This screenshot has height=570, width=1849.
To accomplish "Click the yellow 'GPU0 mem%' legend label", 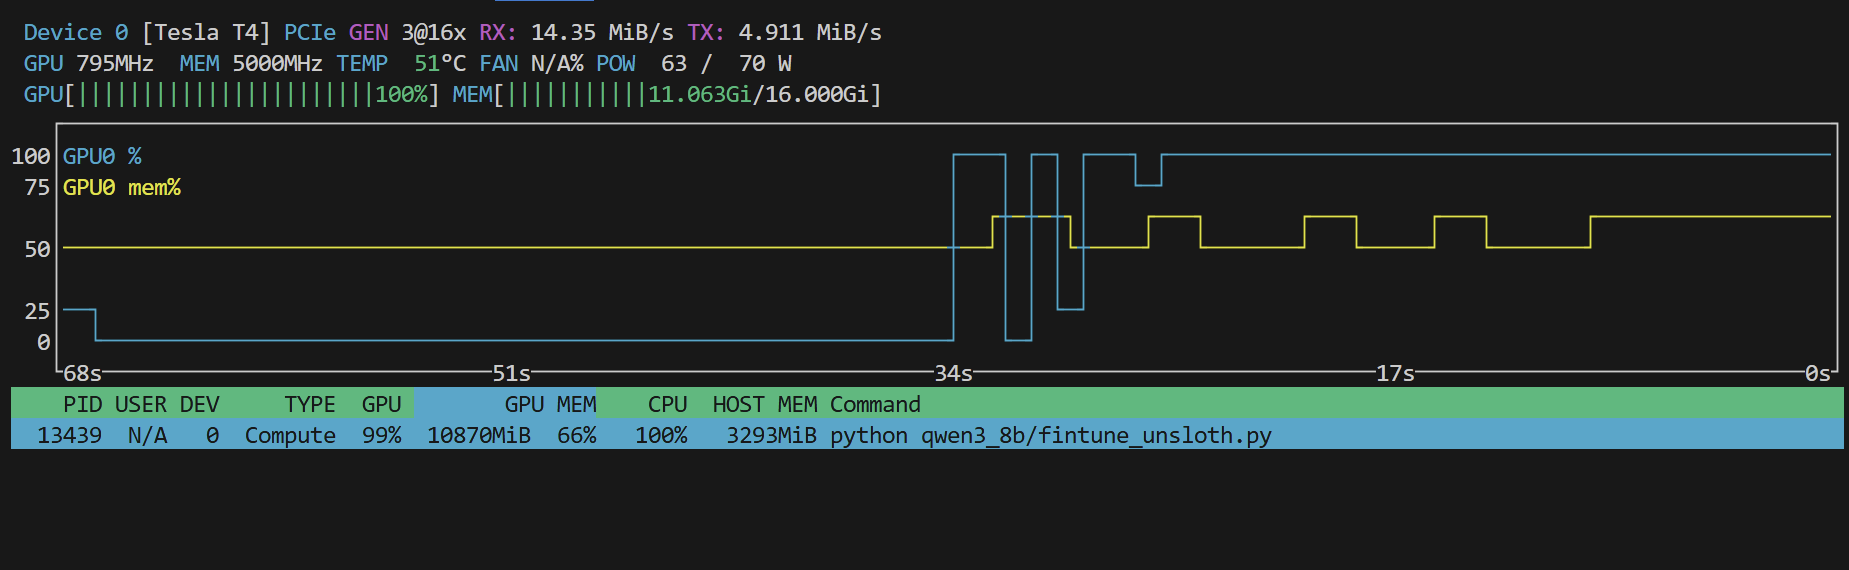I will (122, 188).
